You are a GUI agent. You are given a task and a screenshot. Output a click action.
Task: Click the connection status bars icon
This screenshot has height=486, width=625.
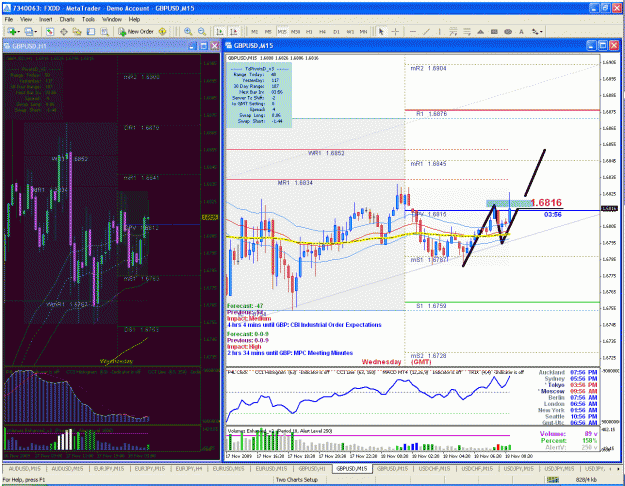(553, 480)
